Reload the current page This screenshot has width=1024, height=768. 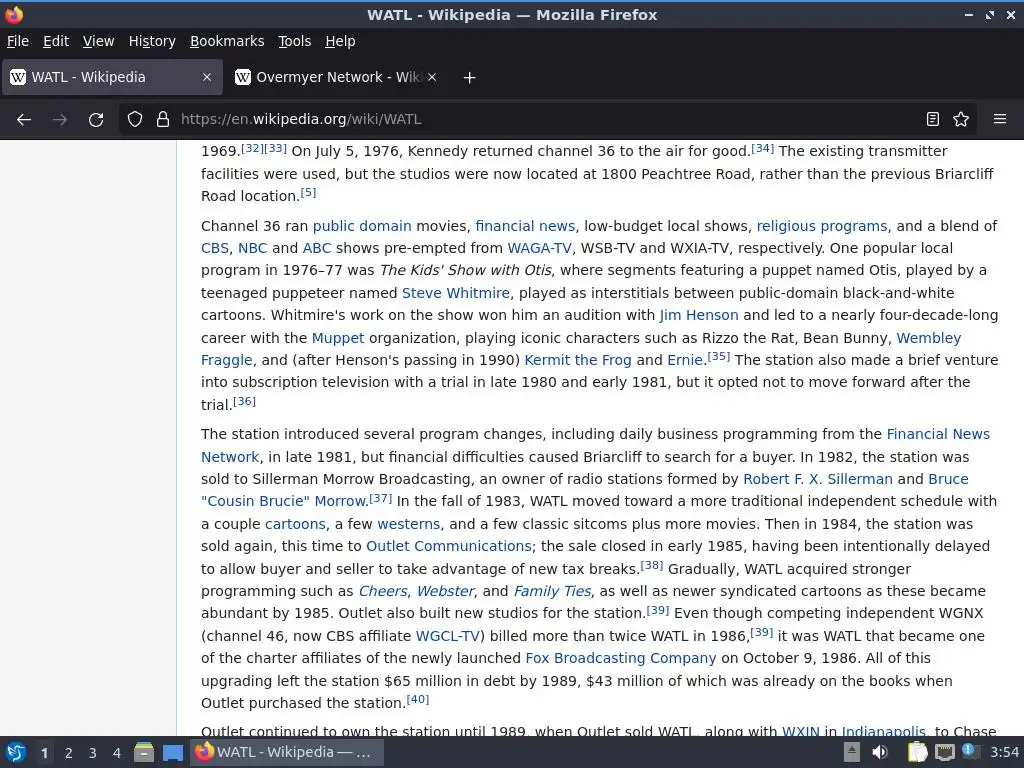96,120
